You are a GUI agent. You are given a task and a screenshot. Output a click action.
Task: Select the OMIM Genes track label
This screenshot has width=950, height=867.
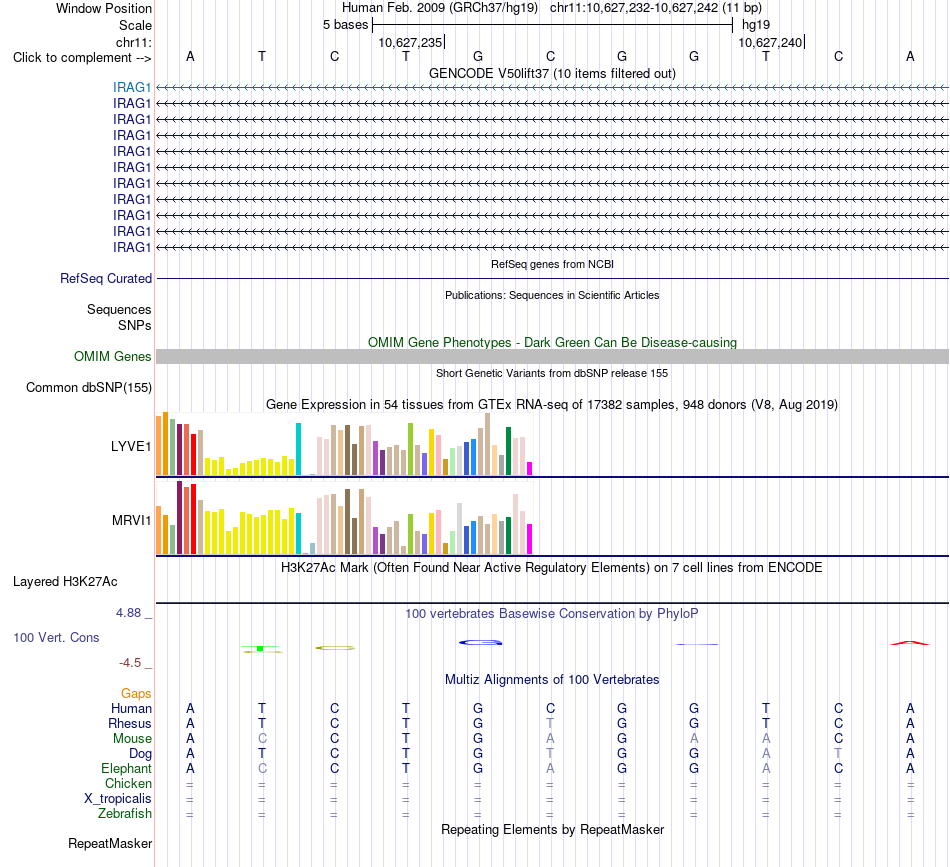click(113, 356)
